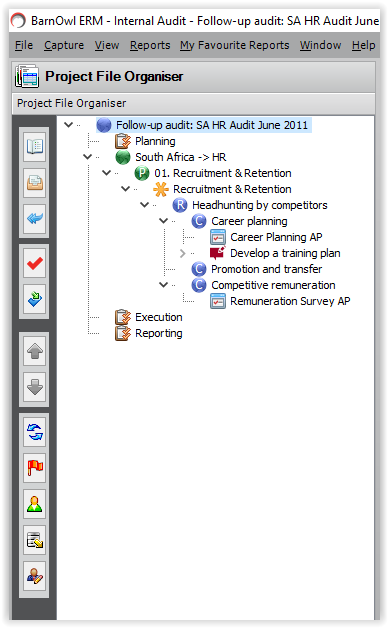Click the Execution clipboard icon

[123, 317]
